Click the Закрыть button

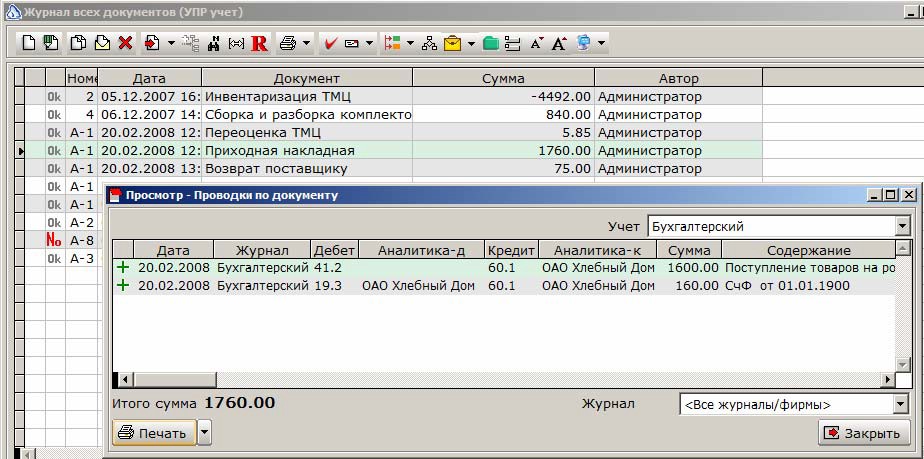(864, 434)
